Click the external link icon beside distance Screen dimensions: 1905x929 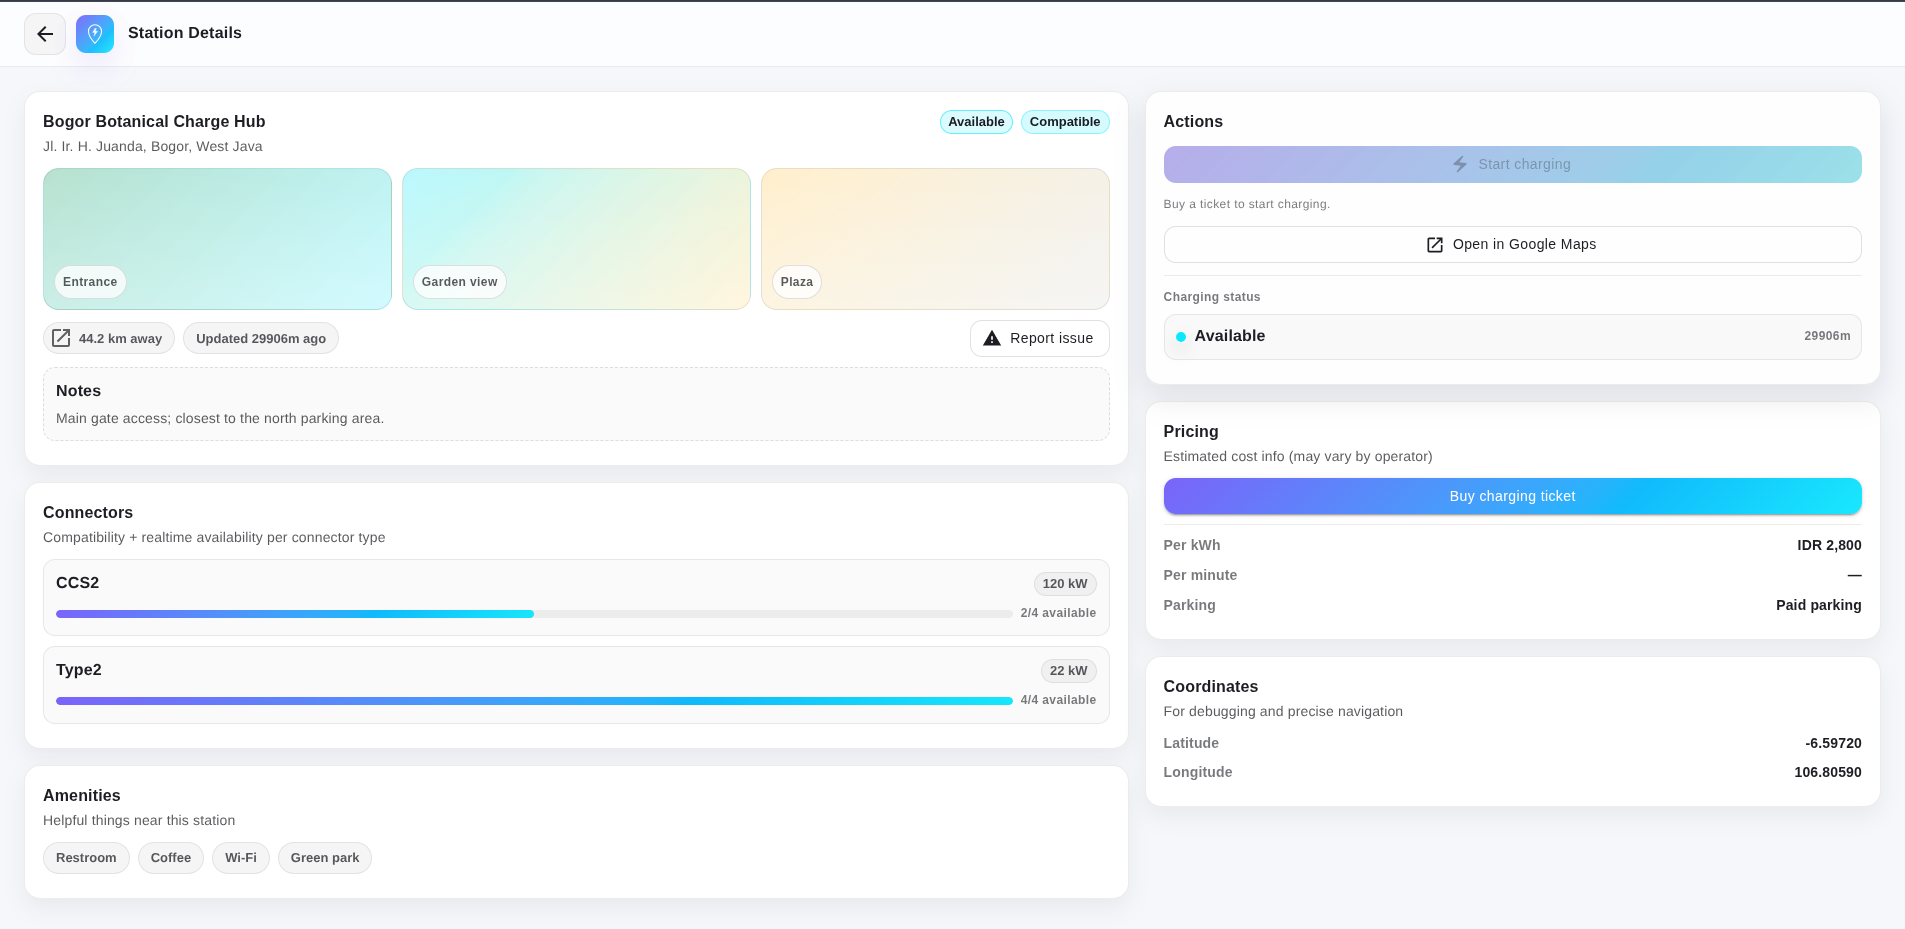click(61, 338)
